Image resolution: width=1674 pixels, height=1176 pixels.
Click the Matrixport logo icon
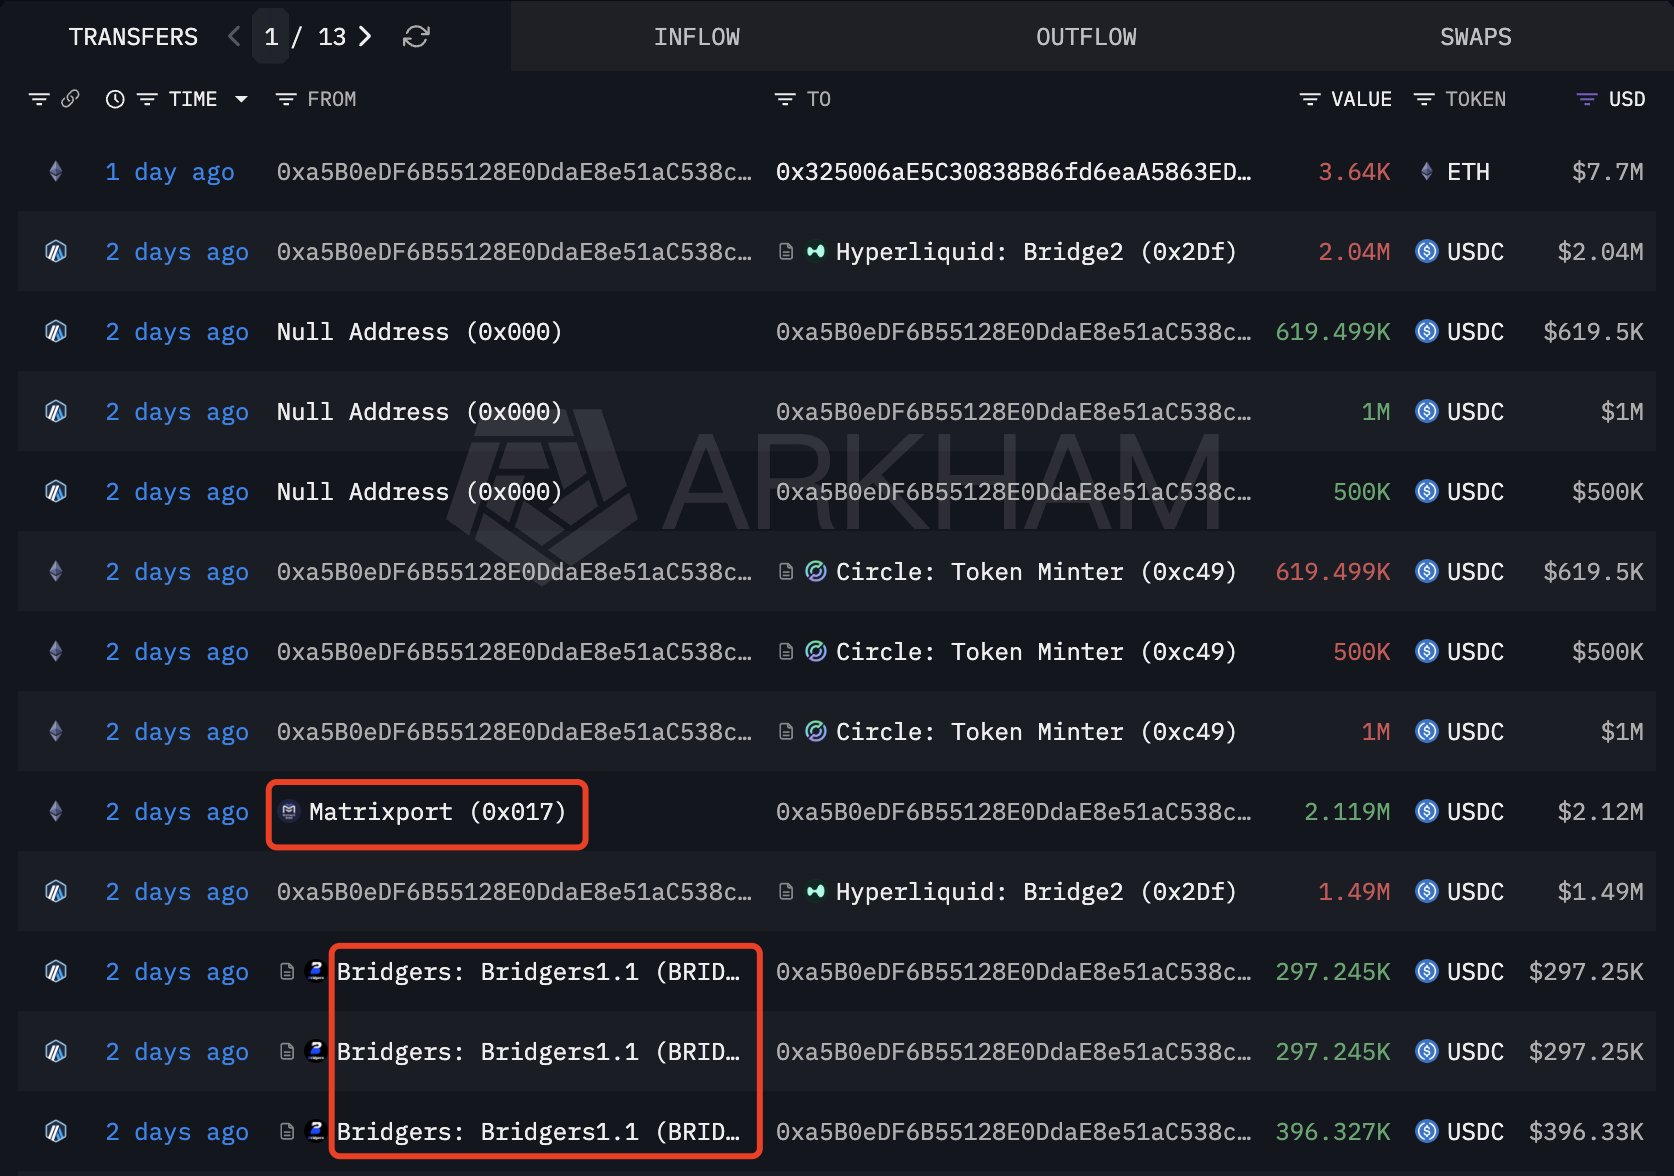(289, 812)
